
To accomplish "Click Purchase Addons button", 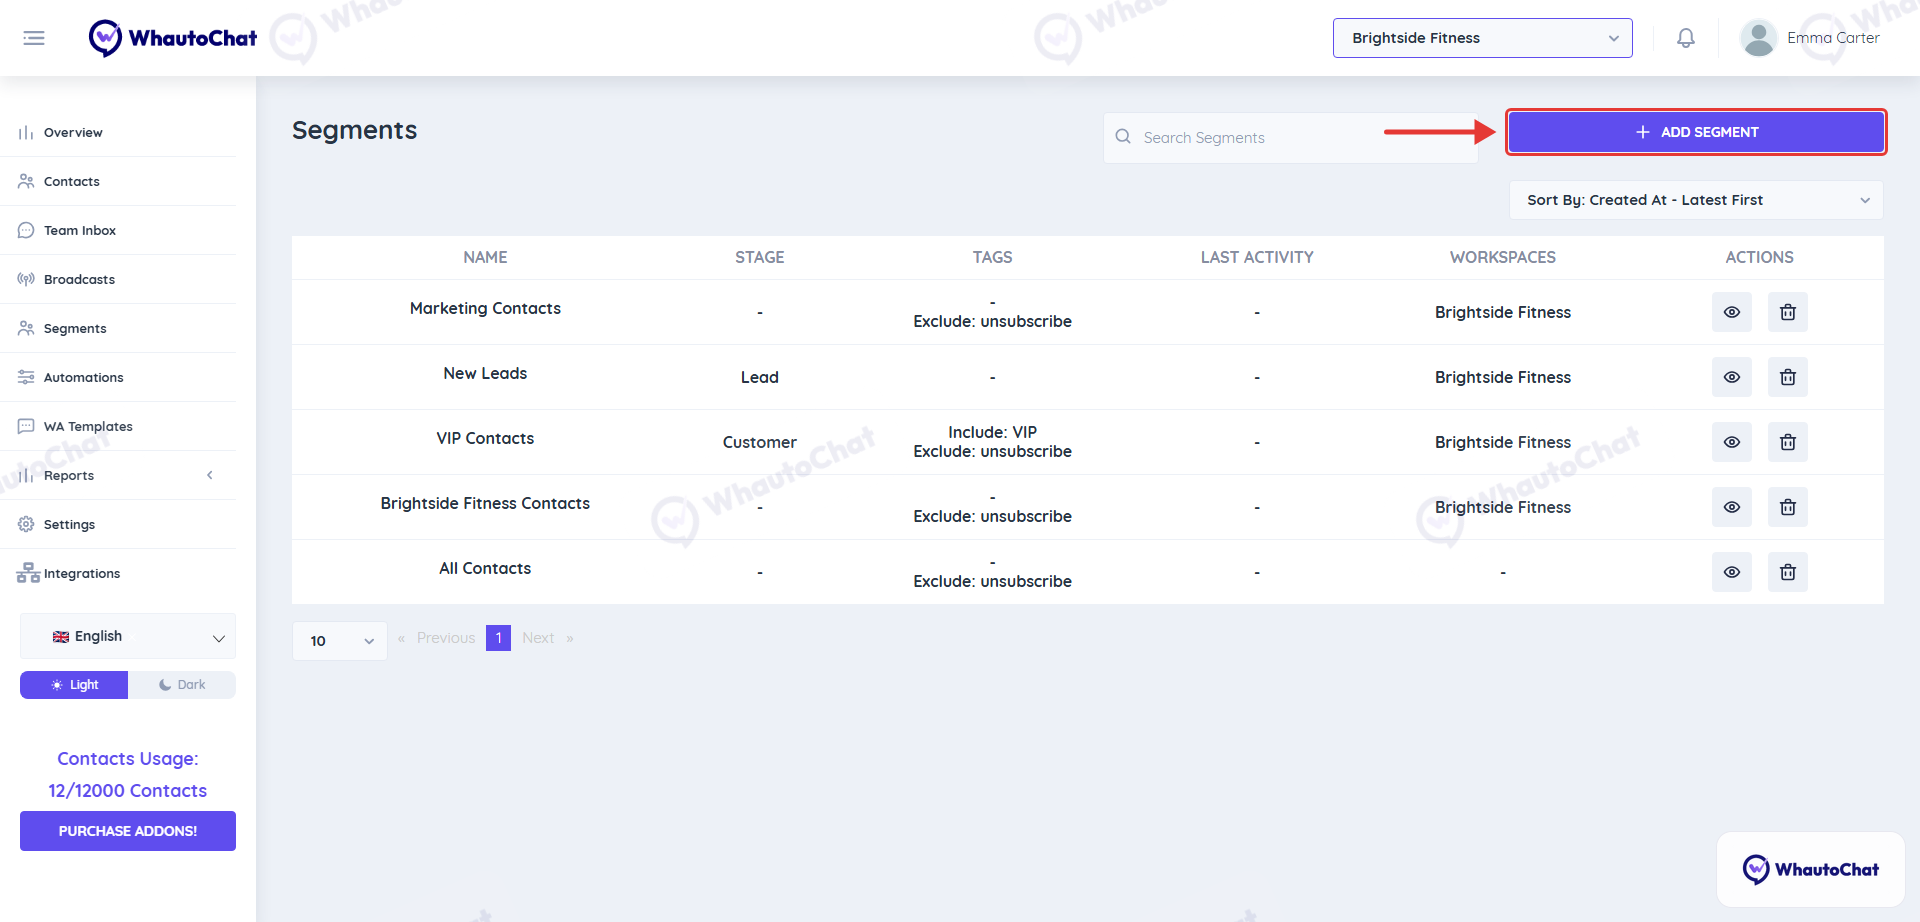I will tap(128, 831).
